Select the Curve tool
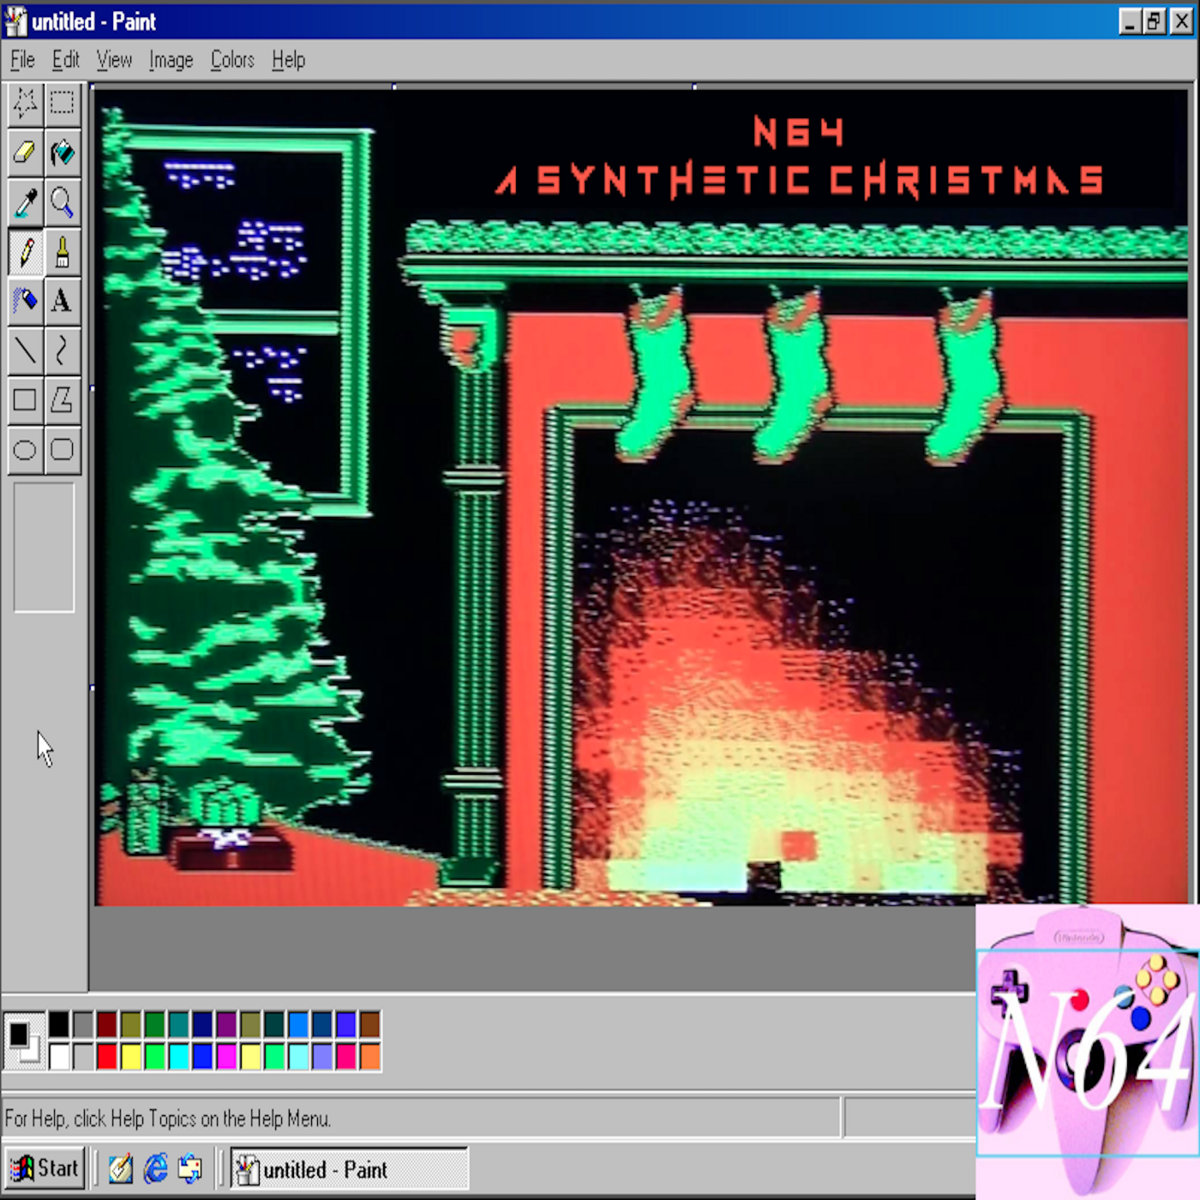Image resolution: width=1200 pixels, height=1200 pixels. (62, 350)
